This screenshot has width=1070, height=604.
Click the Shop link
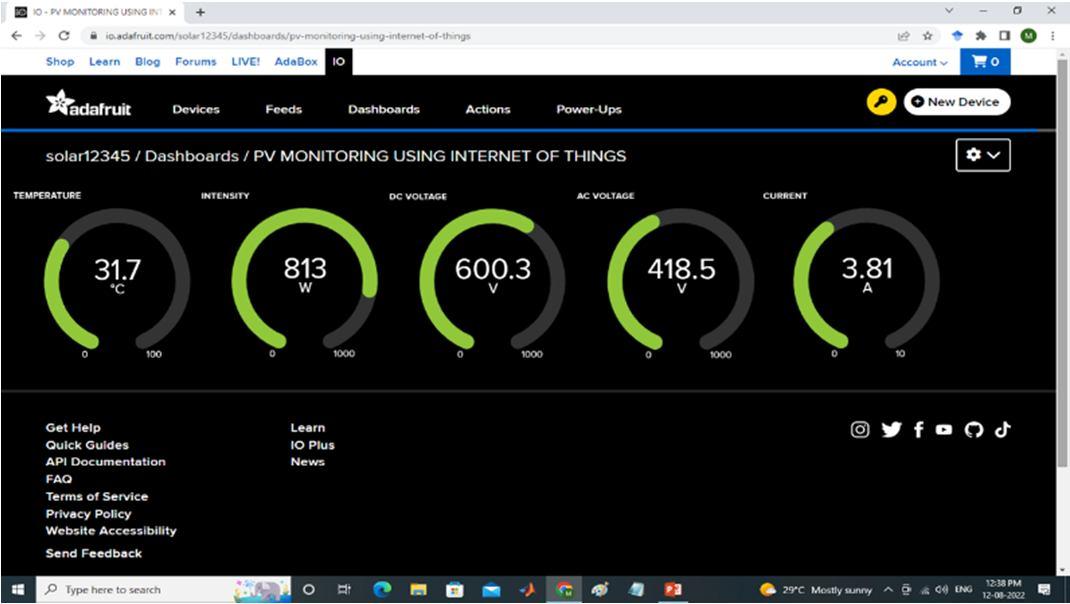tap(60, 61)
